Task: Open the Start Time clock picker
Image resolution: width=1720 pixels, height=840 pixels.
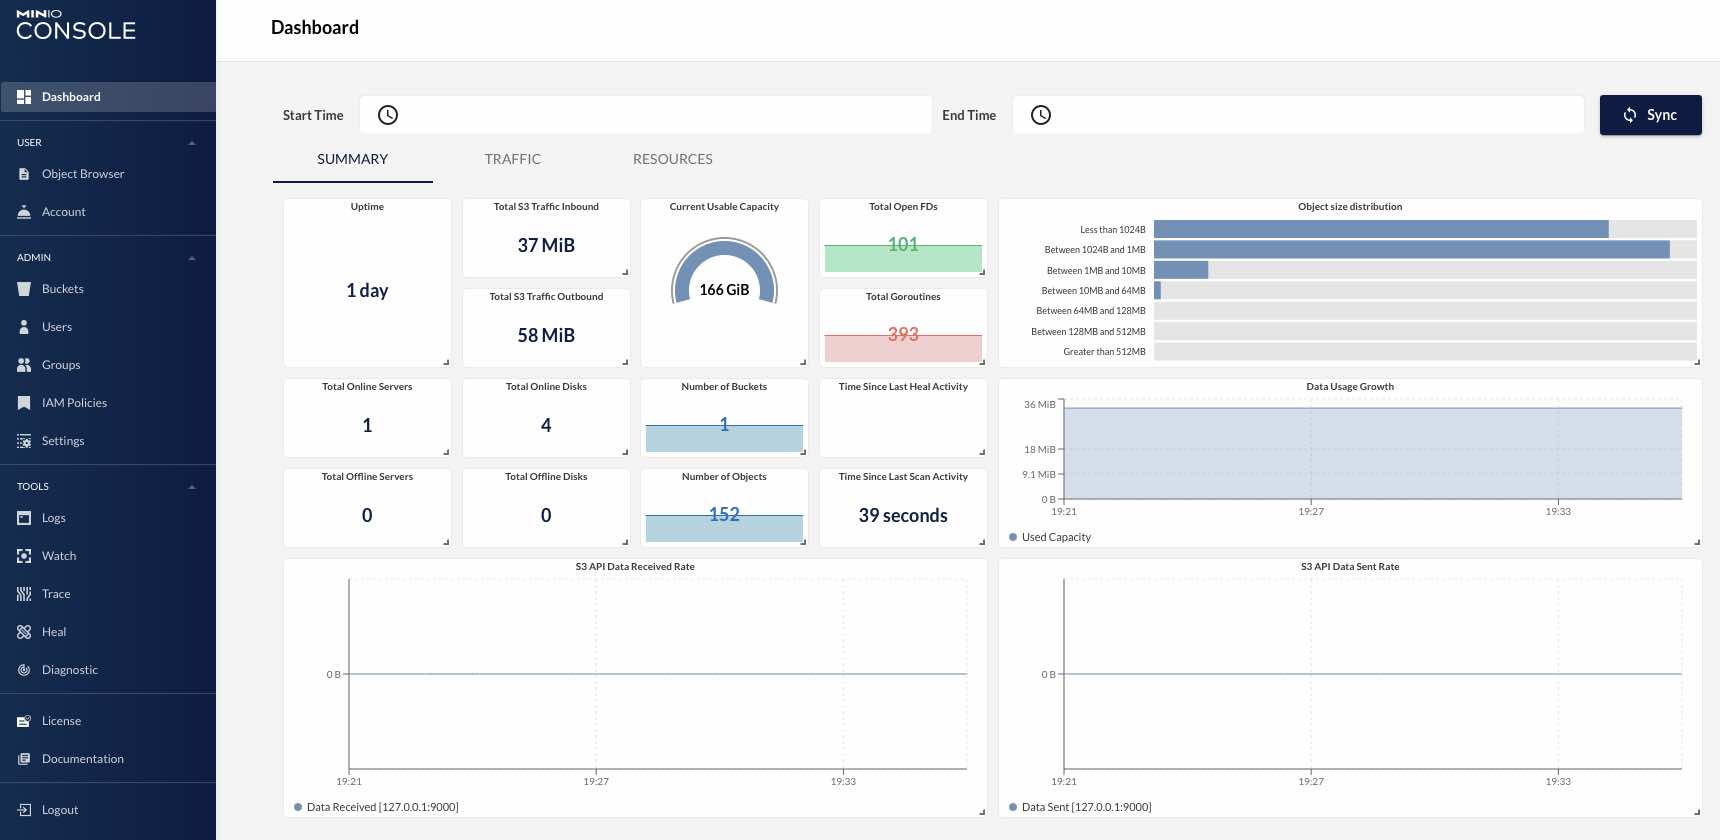Action: [388, 115]
